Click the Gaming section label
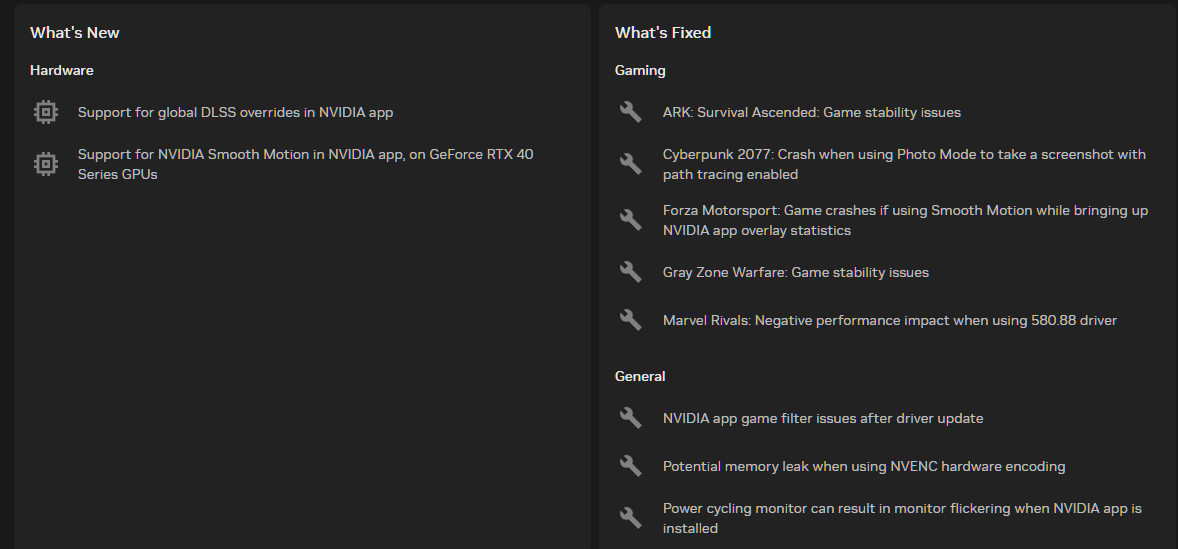 point(640,70)
